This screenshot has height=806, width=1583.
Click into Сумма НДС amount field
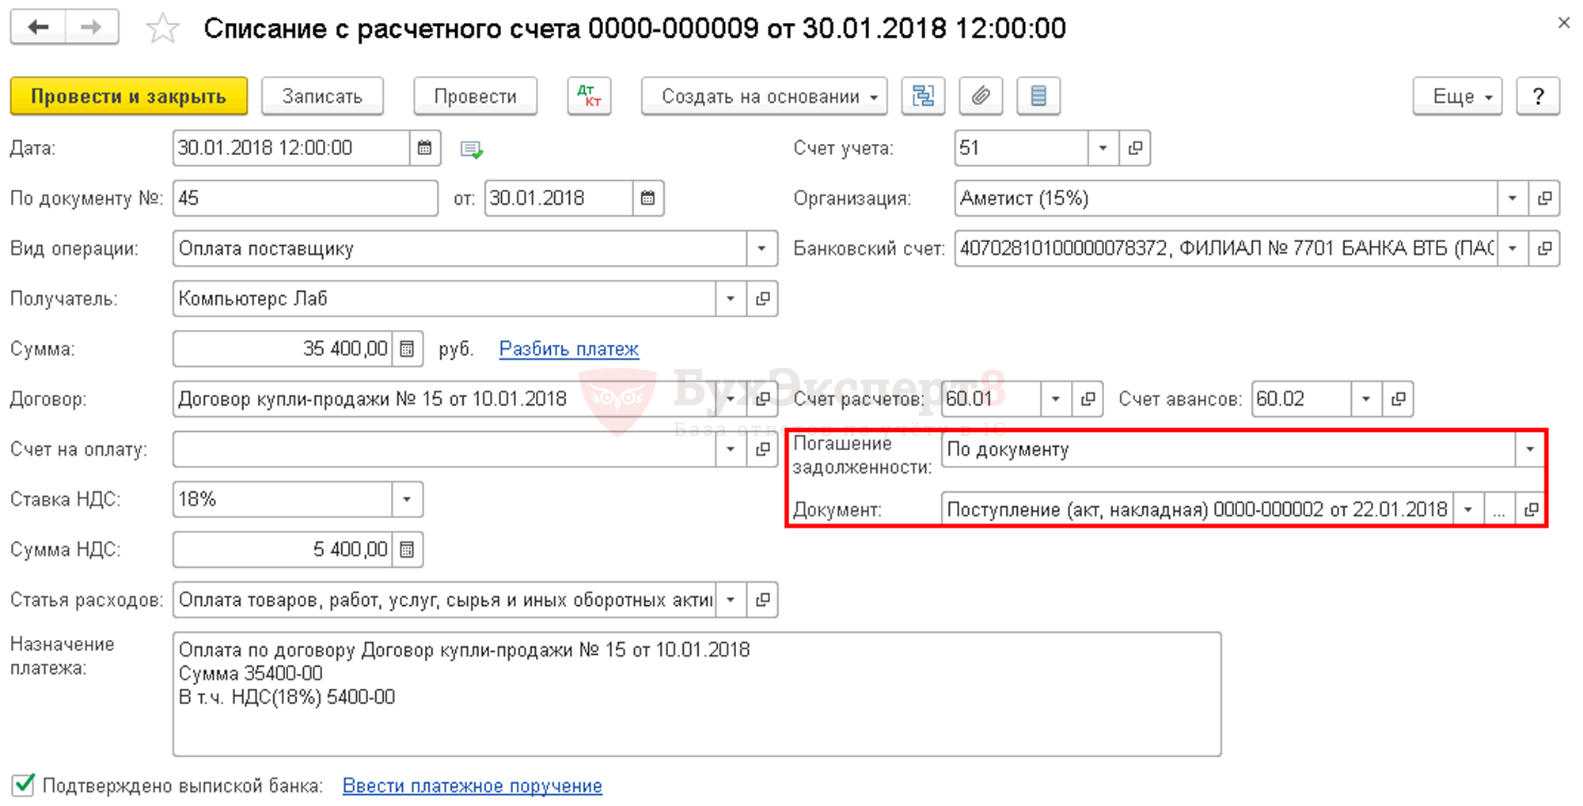[x=283, y=549]
